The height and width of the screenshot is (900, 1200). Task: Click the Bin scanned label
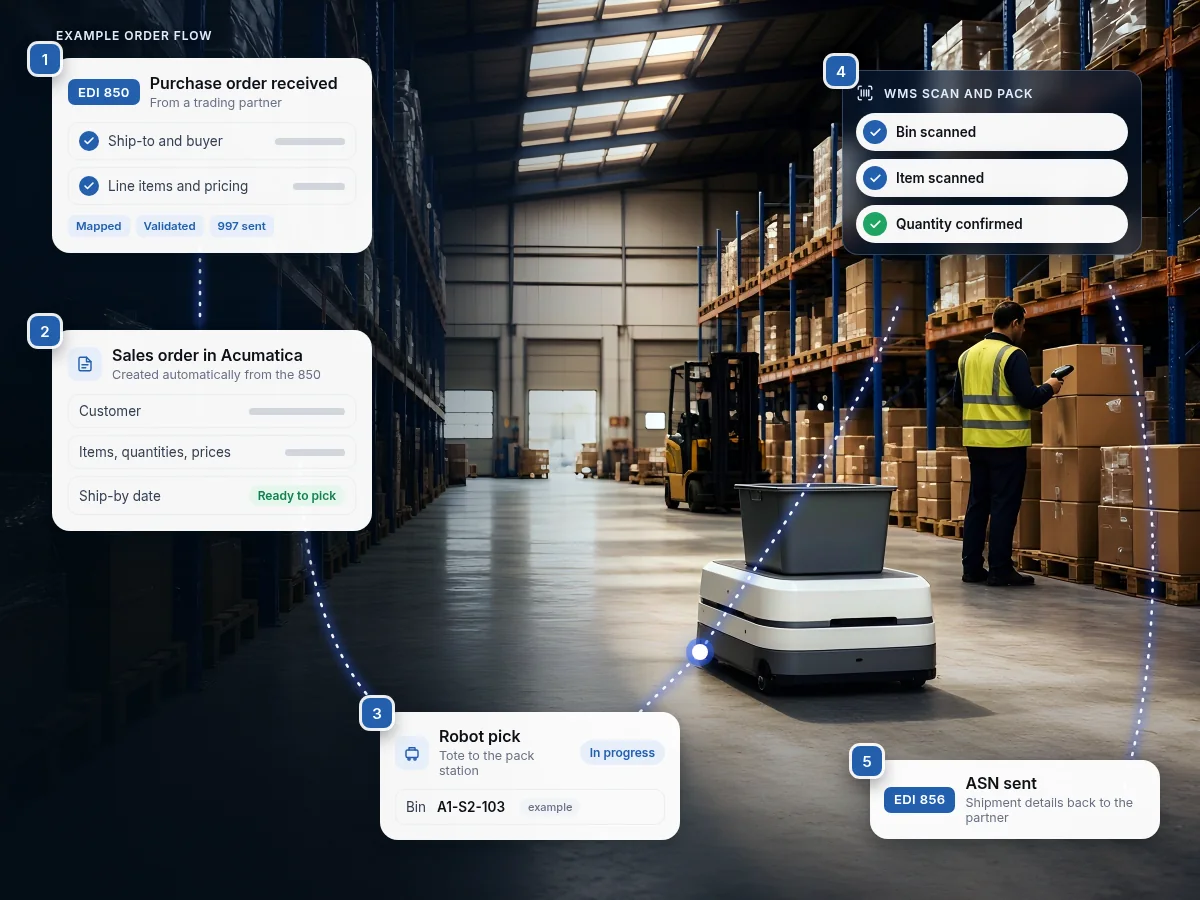[x=936, y=132]
